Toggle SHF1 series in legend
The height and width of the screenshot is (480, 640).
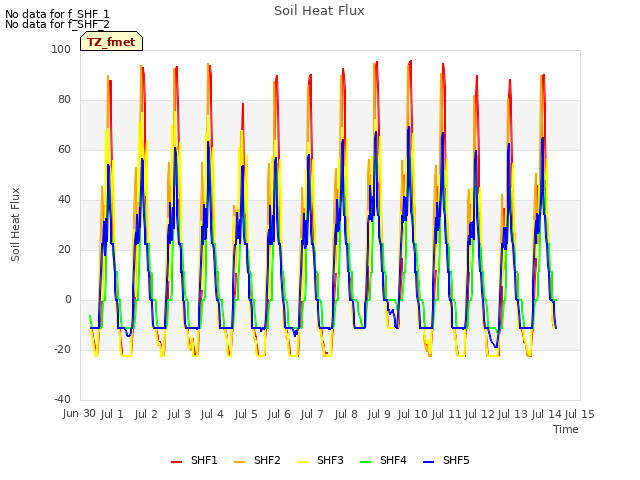tap(194, 460)
